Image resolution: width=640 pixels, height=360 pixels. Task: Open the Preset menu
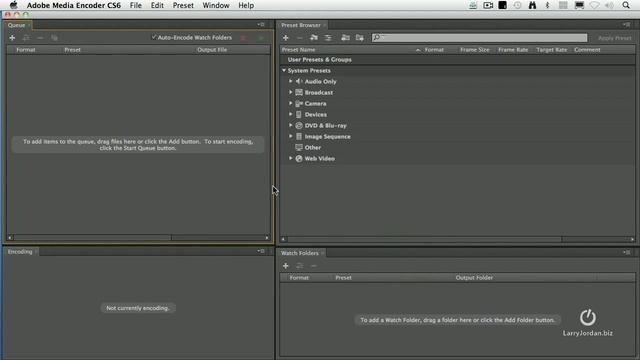pos(183,5)
